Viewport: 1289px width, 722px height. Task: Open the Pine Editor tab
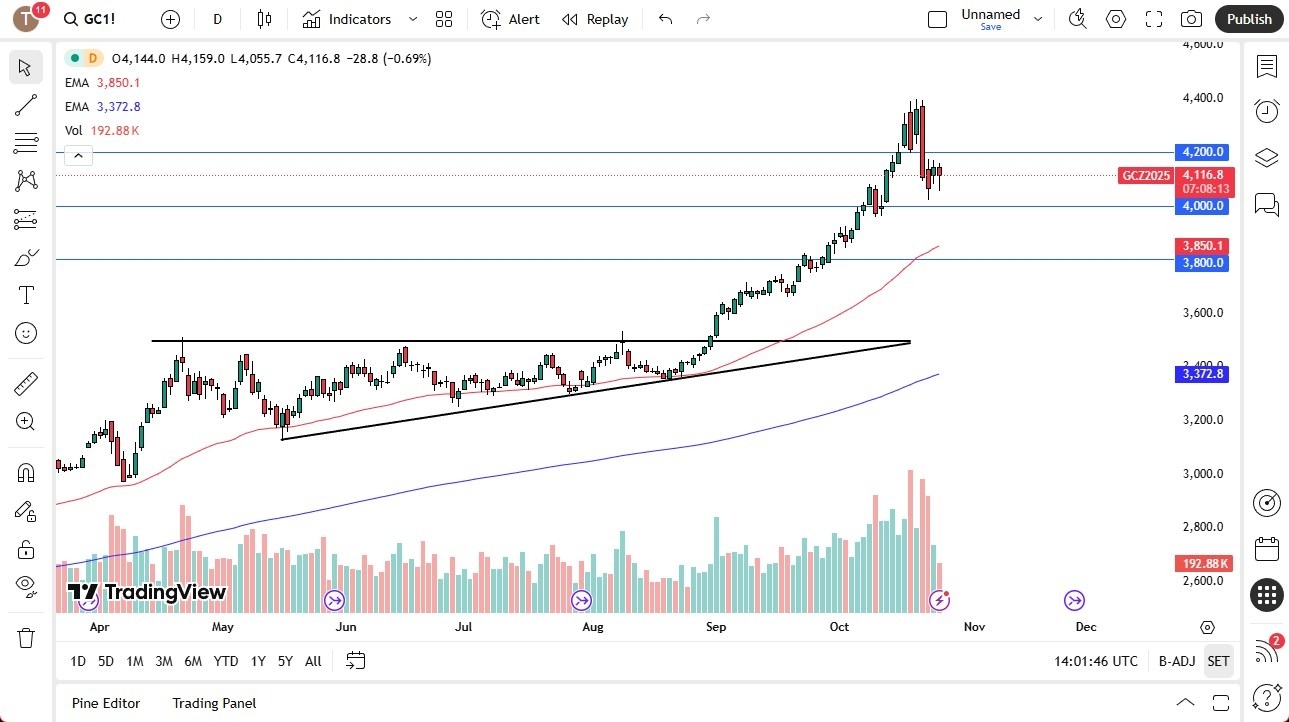click(105, 703)
